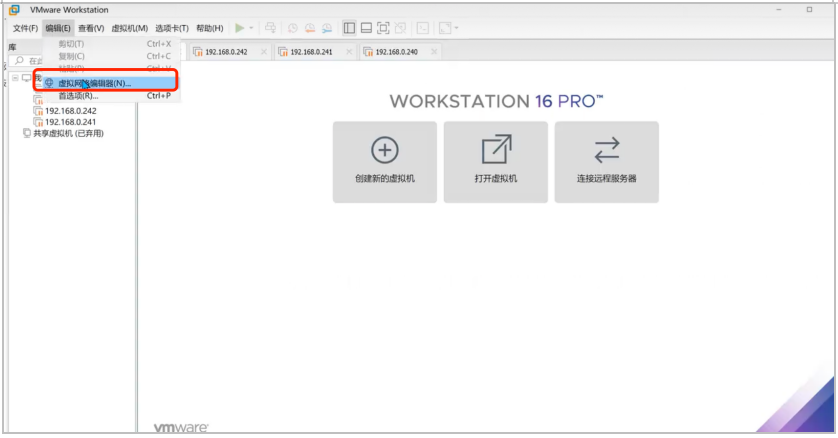Choose 首选项(R)... in the Edit menu
838x438 pixels.
pos(109,96)
